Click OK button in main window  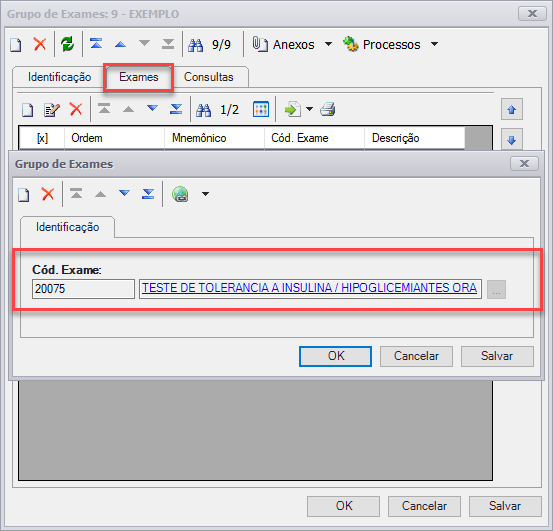click(x=344, y=506)
